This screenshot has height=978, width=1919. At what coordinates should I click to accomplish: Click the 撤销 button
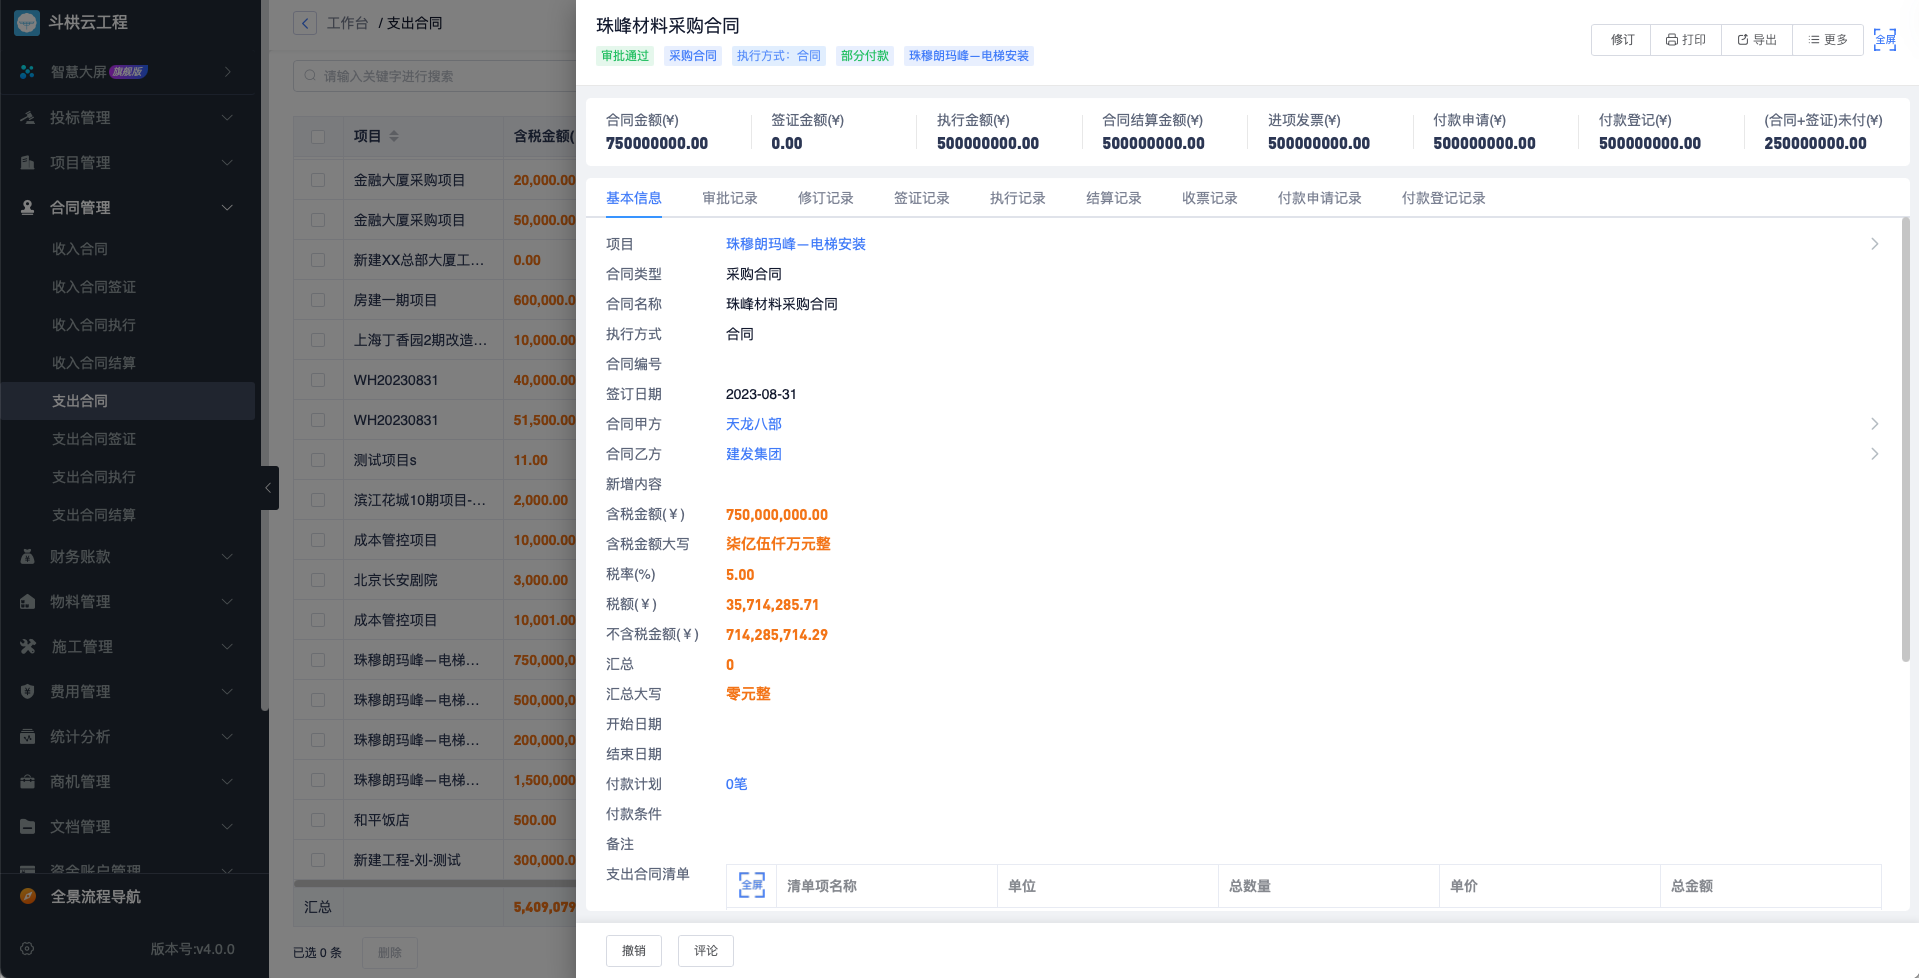[x=633, y=950]
